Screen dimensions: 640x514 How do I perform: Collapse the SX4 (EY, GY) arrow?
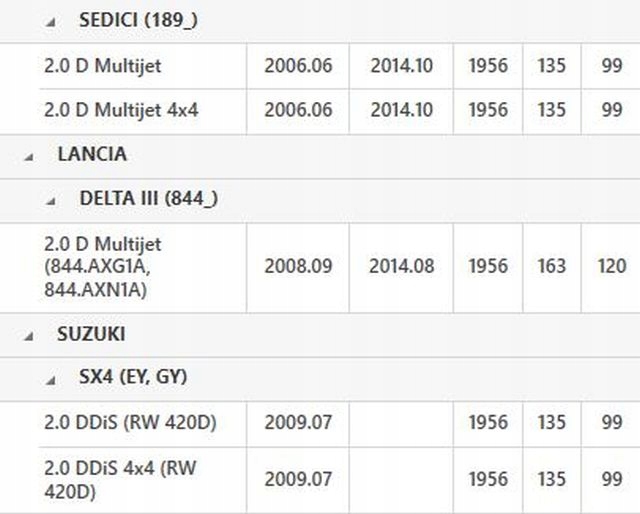(x=52, y=379)
